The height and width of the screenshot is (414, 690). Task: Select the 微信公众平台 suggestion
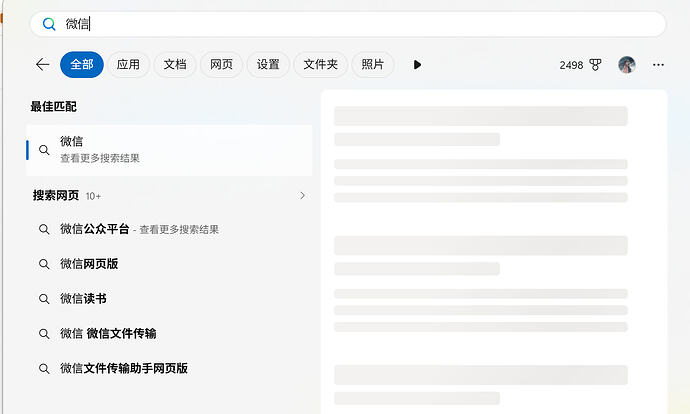click(169, 229)
